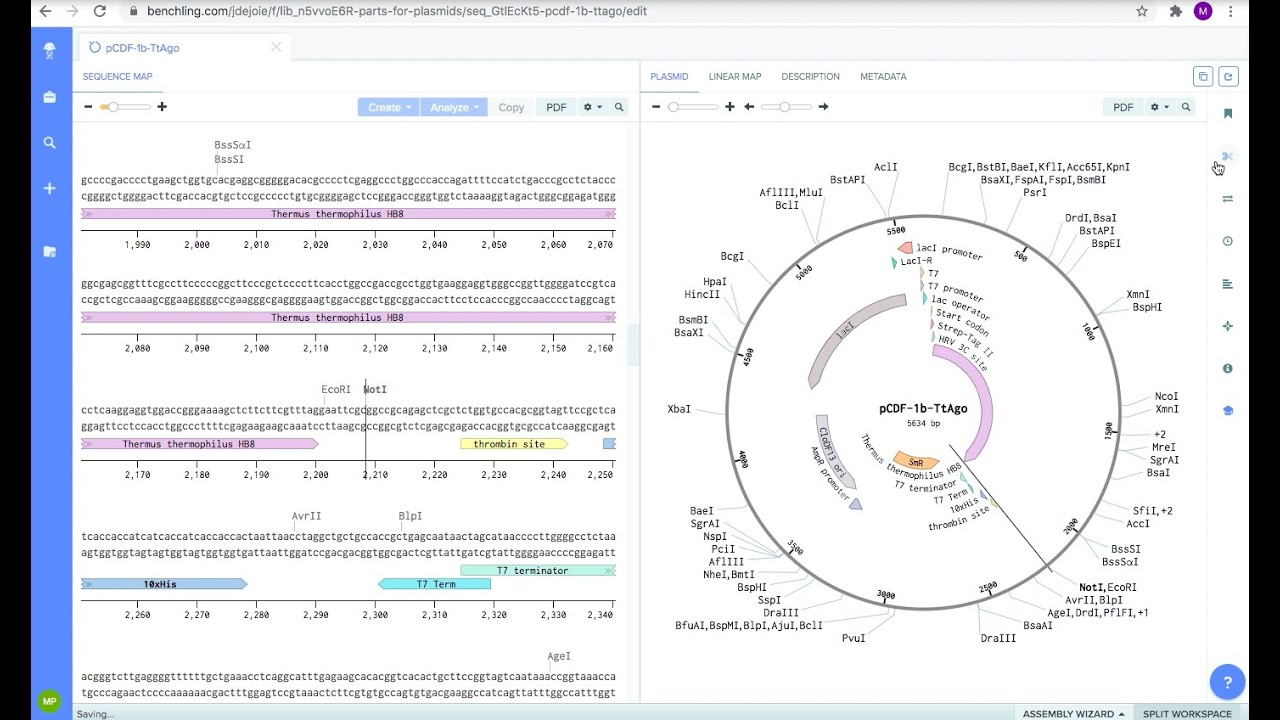Search within the plasmid map
Viewport: 1280px width, 720px height.
1186,107
